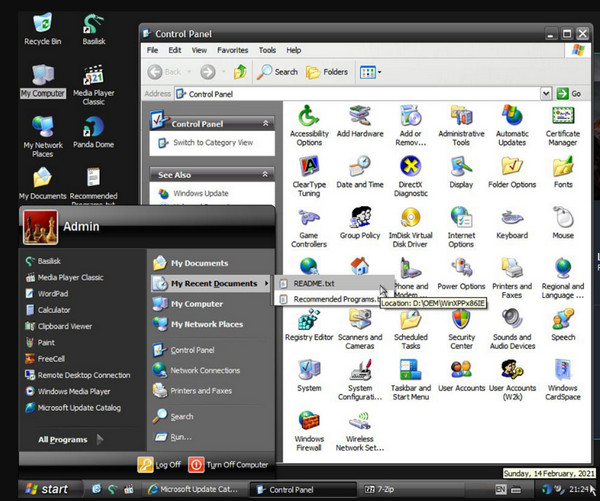This screenshot has width=600, height=501.
Task: Click Windows Update link in See Also
Action: (x=201, y=193)
